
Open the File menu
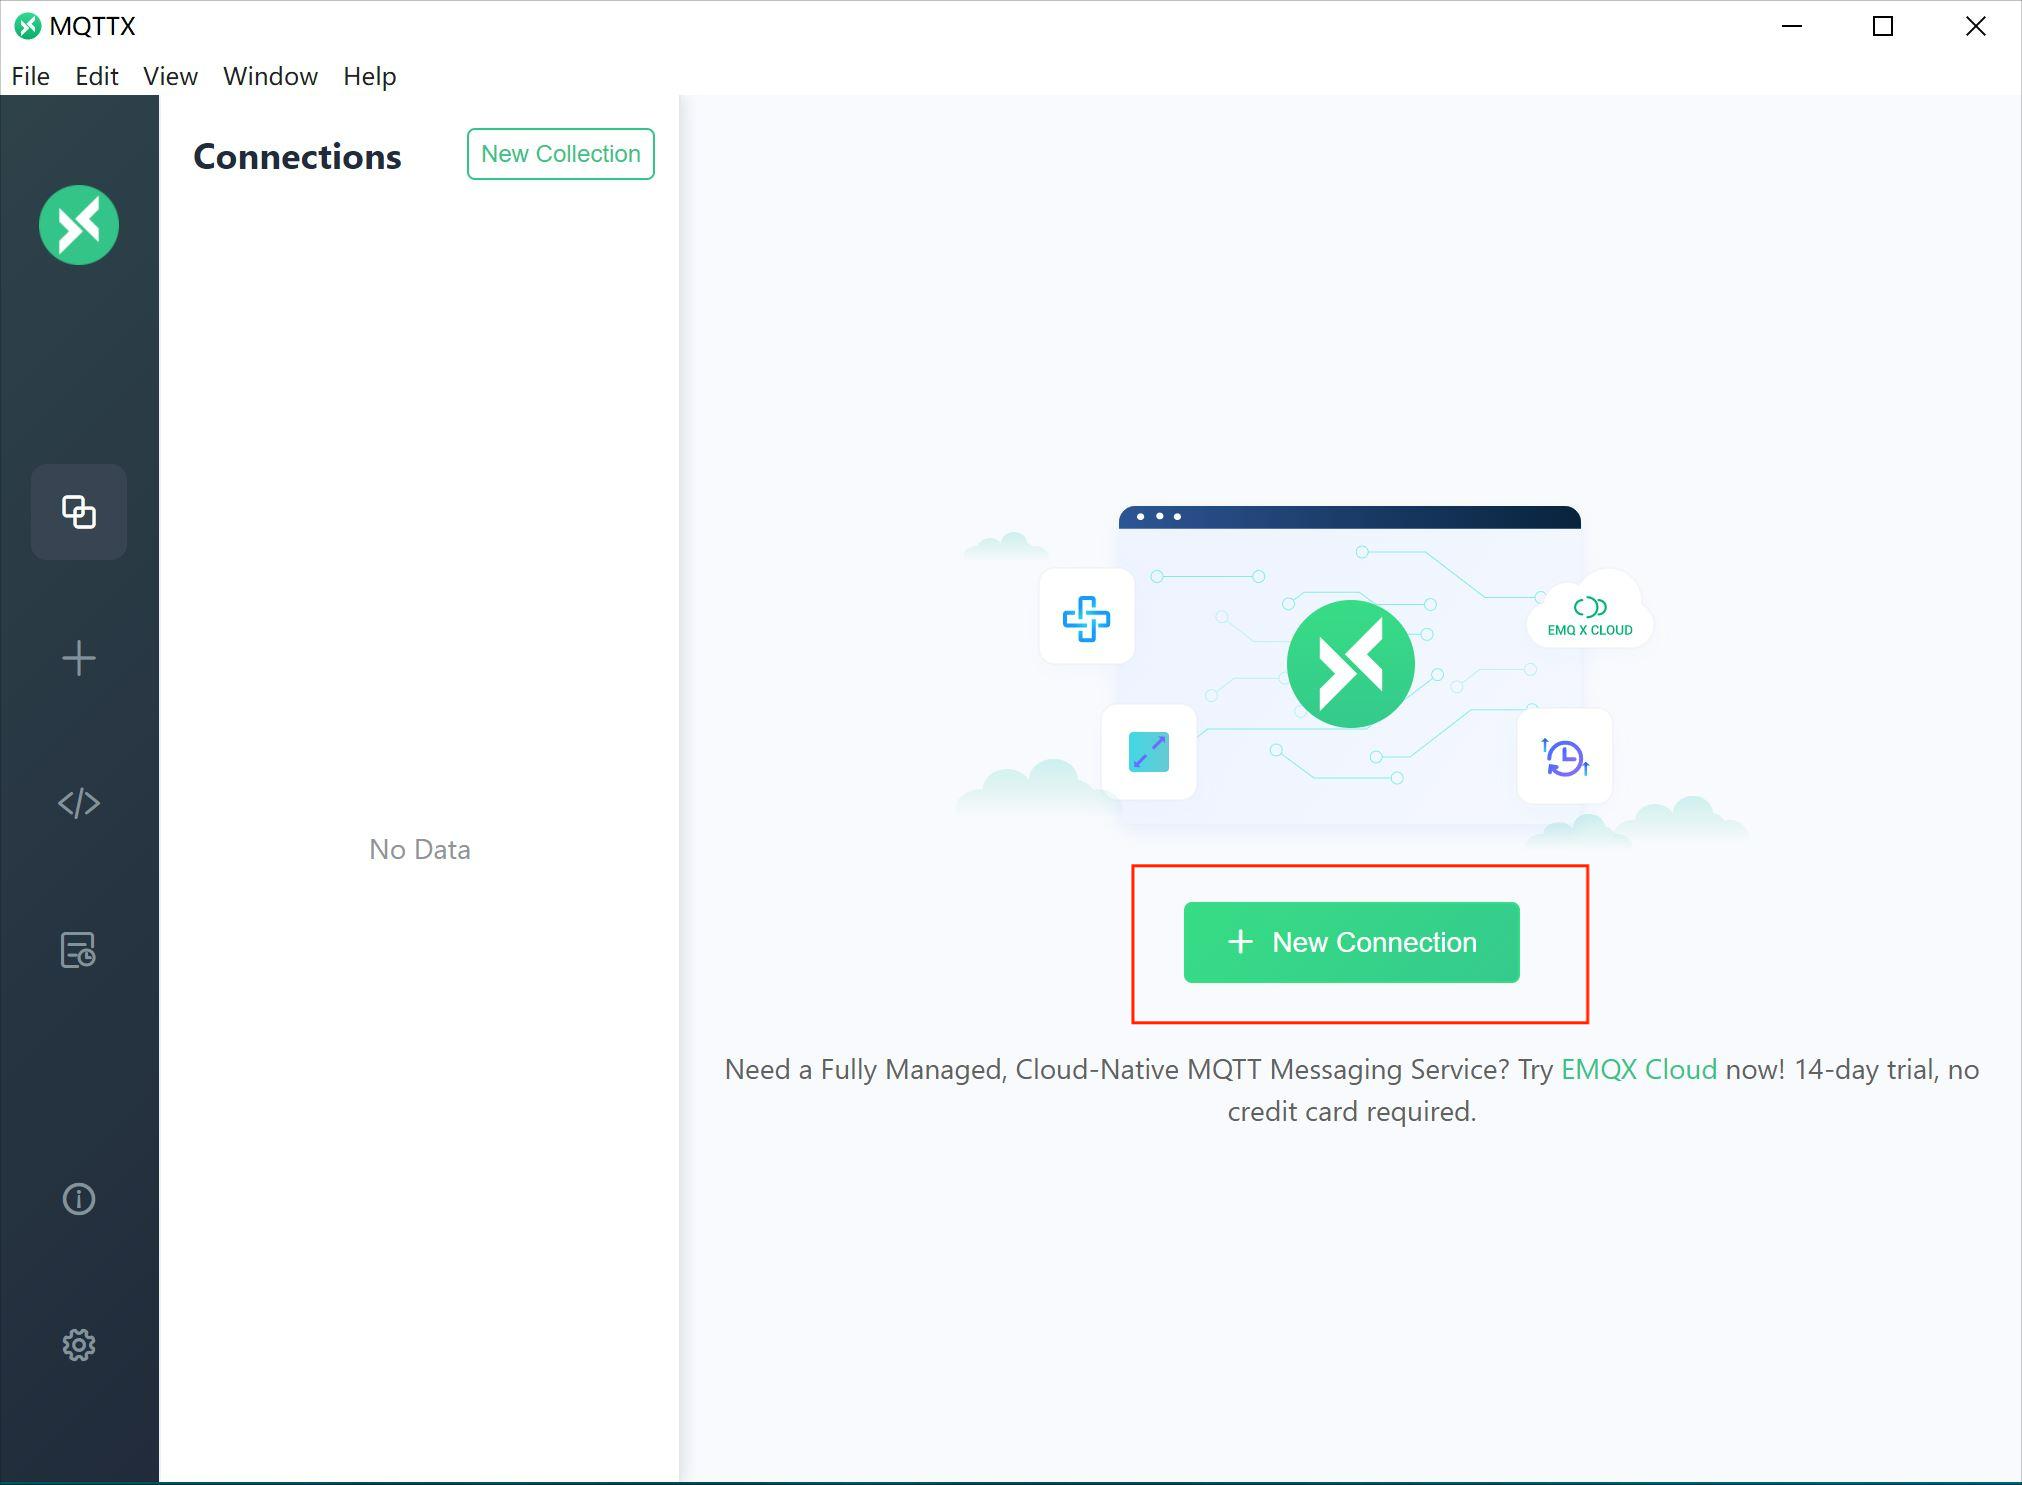tap(31, 76)
